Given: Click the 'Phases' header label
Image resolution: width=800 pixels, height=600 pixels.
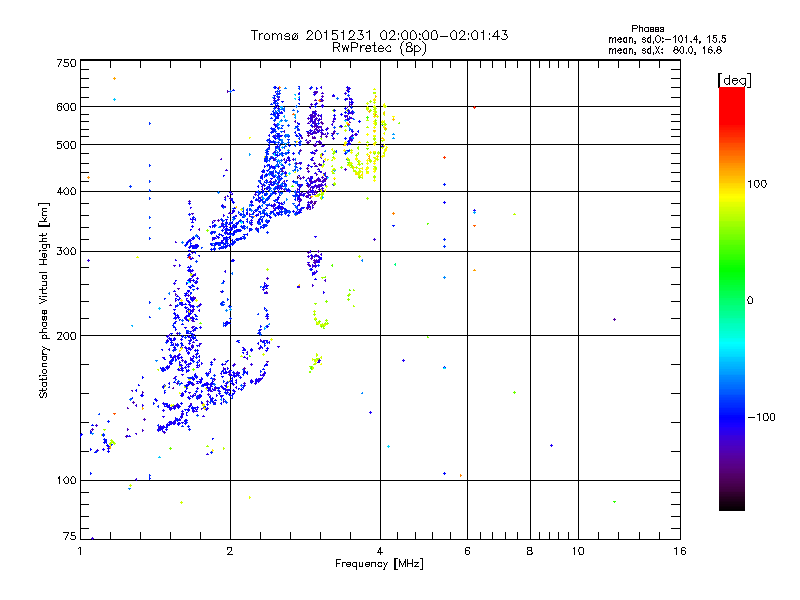Looking at the screenshot, I should (x=647, y=29).
